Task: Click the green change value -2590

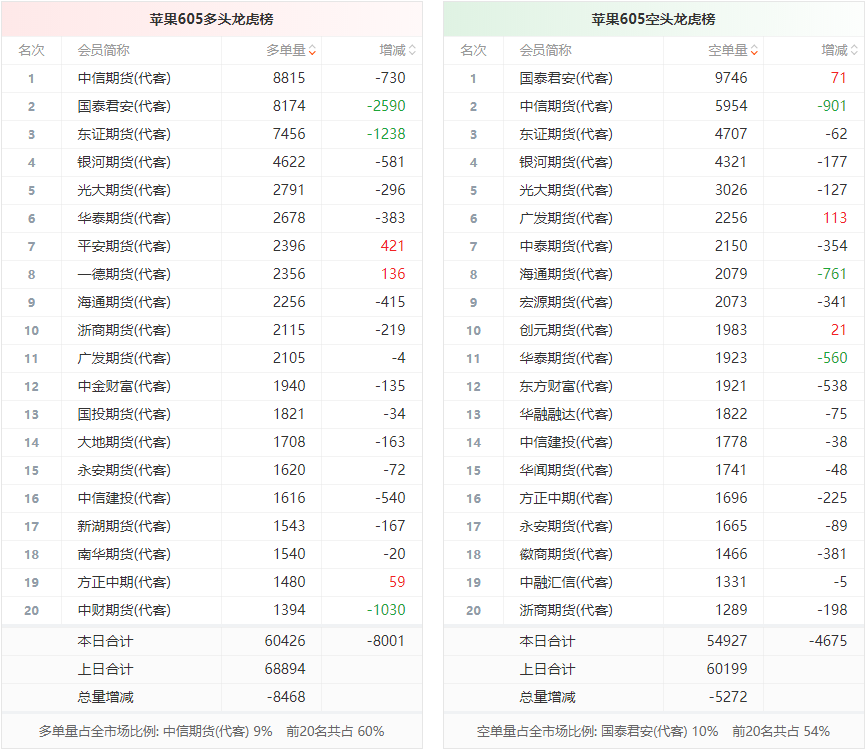Action: point(386,106)
